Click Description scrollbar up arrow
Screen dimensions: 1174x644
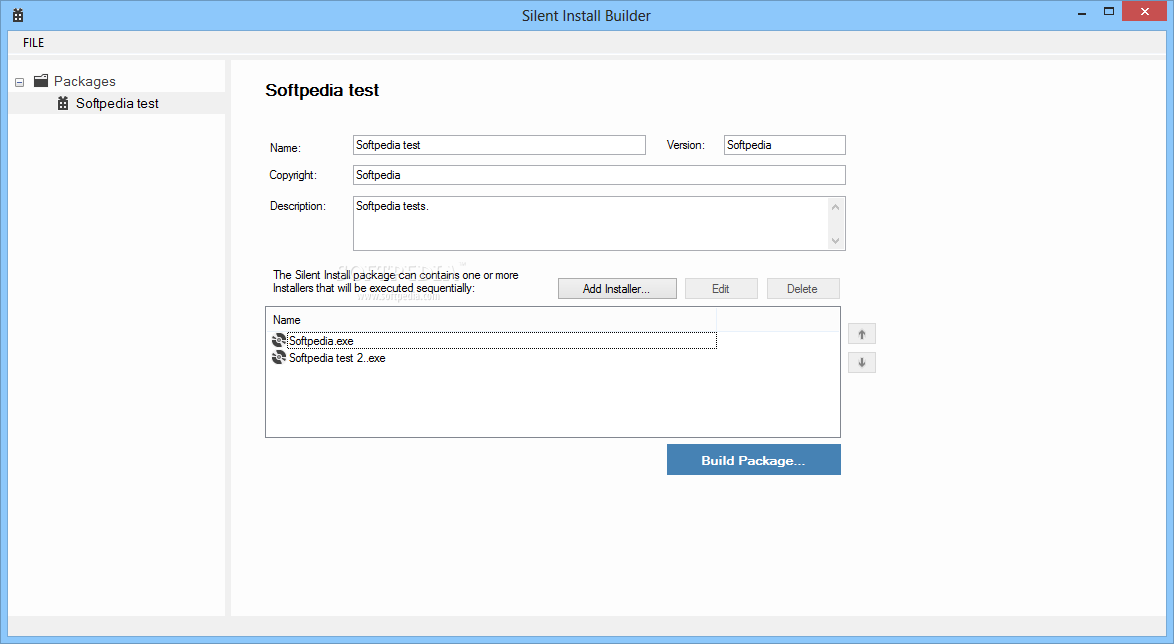pyautogui.click(x=836, y=207)
